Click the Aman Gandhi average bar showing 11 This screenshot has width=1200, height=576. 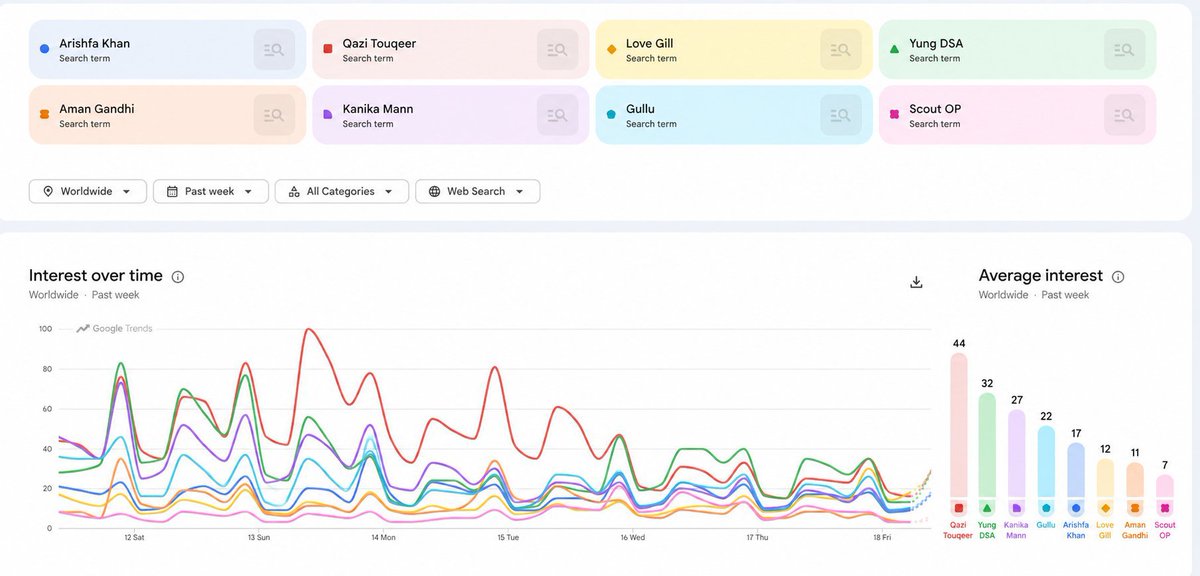pyautogui.click(x=1135, y=490)
